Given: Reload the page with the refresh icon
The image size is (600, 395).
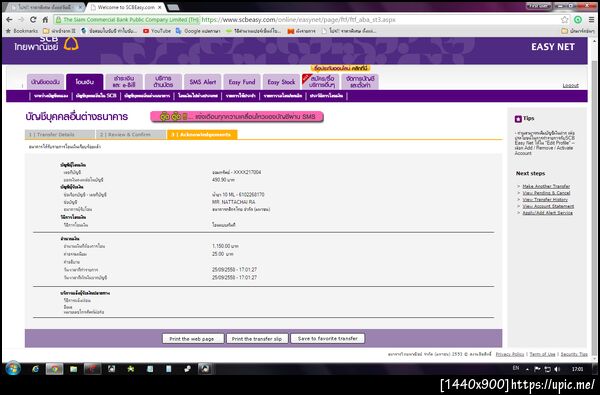Looking at the screenshot, I should tap(33, 20).
